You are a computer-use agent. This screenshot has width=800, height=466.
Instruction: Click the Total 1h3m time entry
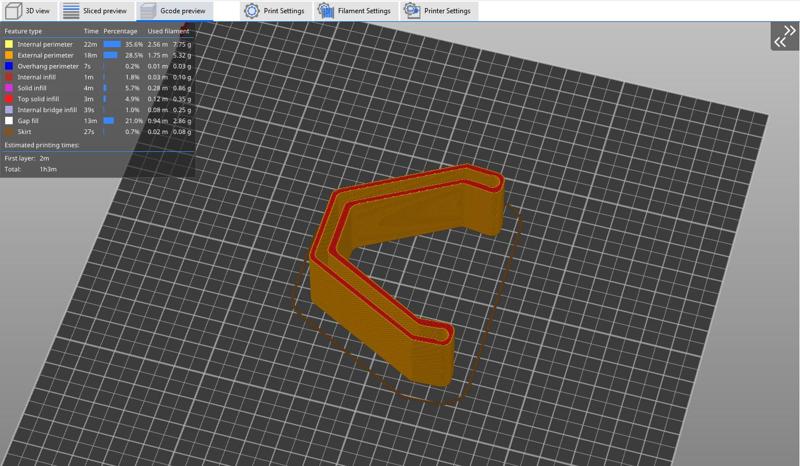(31, 169)
